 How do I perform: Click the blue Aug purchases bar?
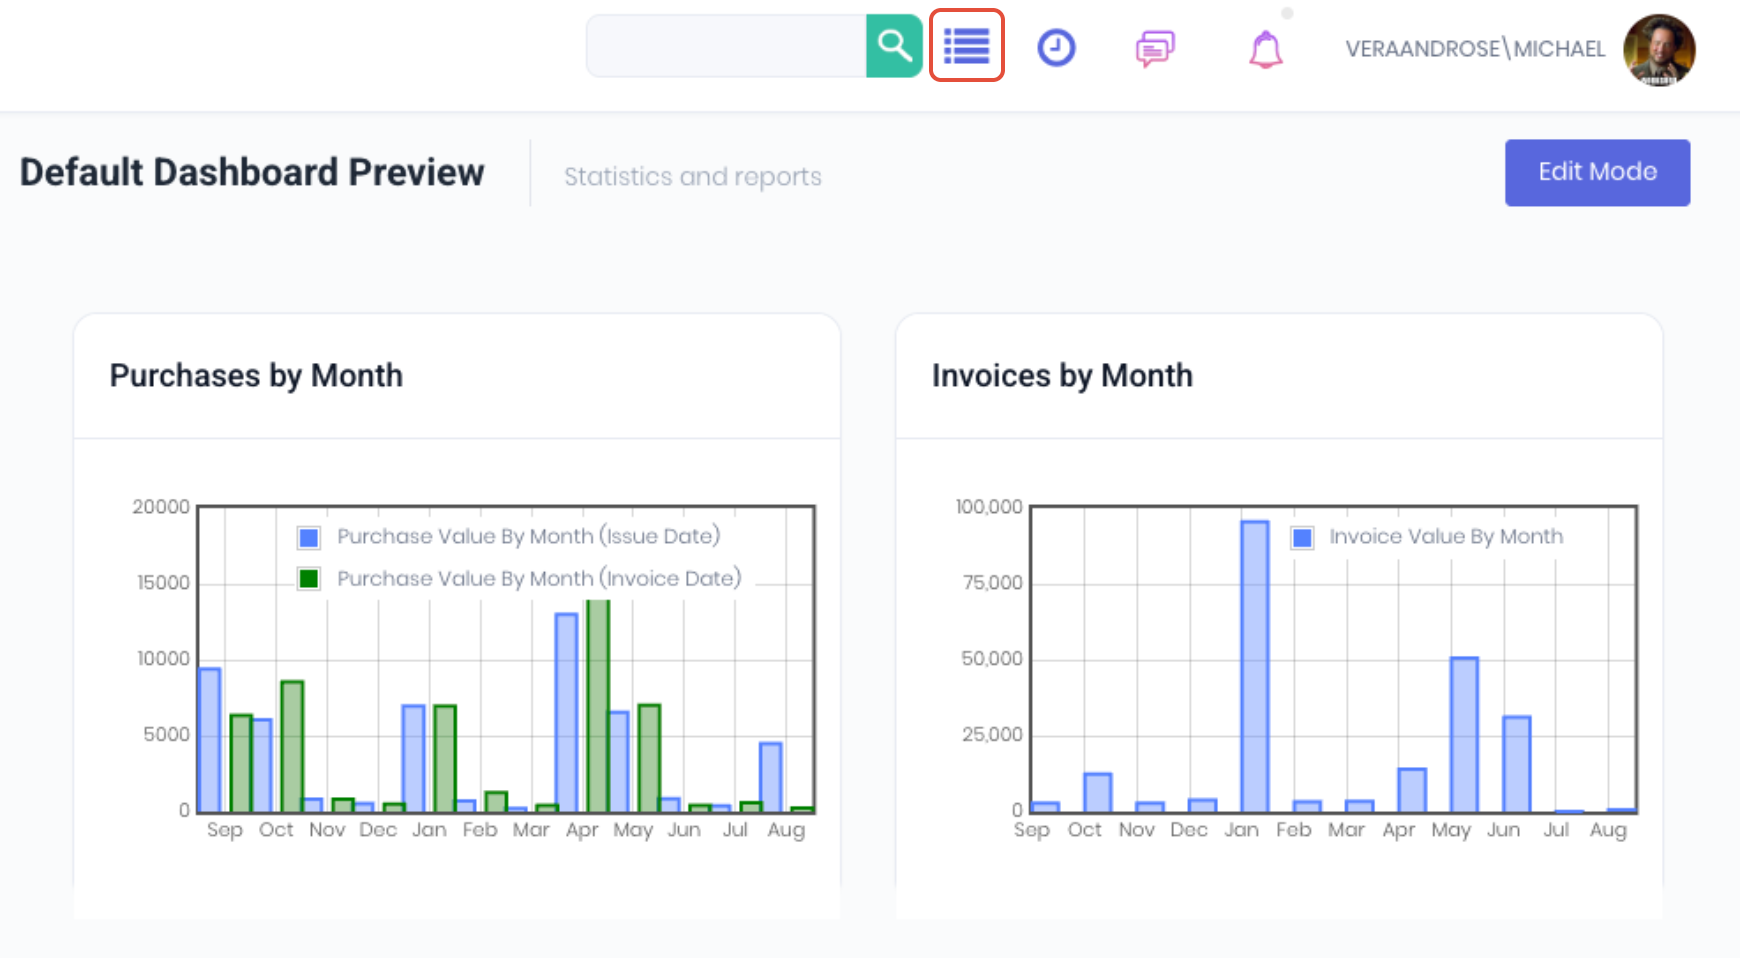770,777
